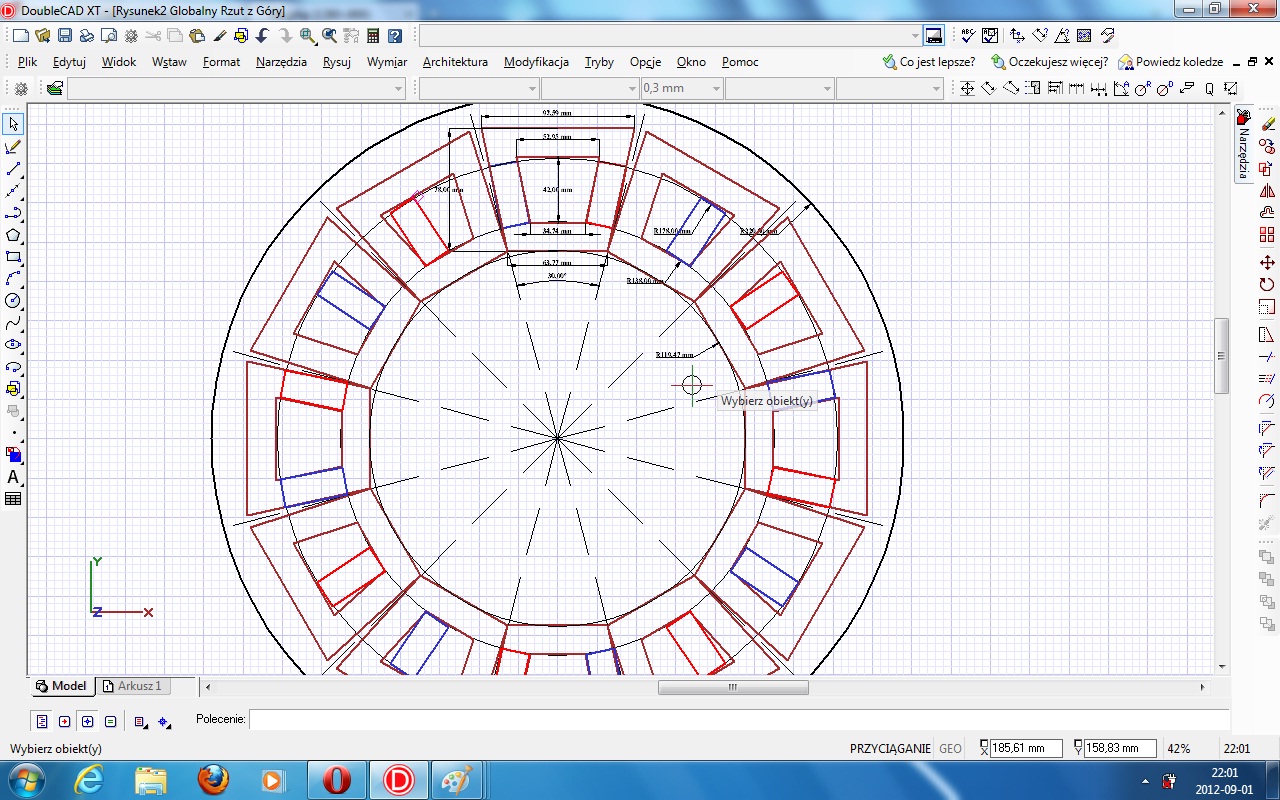
Task: Toggle GEO mode in status bar
Action: [x=950, y=748]
